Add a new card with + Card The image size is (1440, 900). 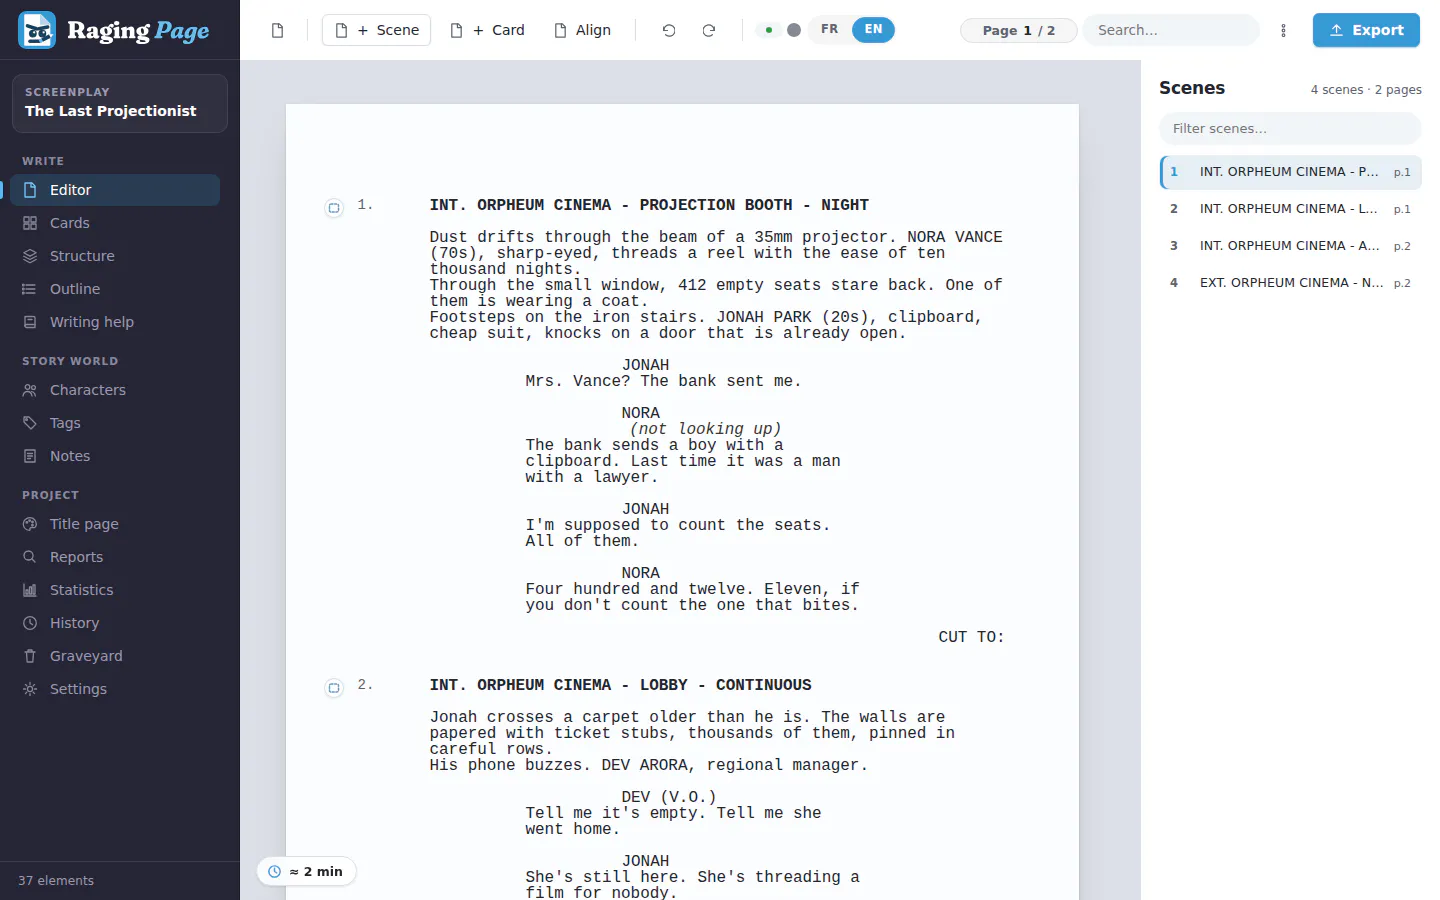click(487, 30)
